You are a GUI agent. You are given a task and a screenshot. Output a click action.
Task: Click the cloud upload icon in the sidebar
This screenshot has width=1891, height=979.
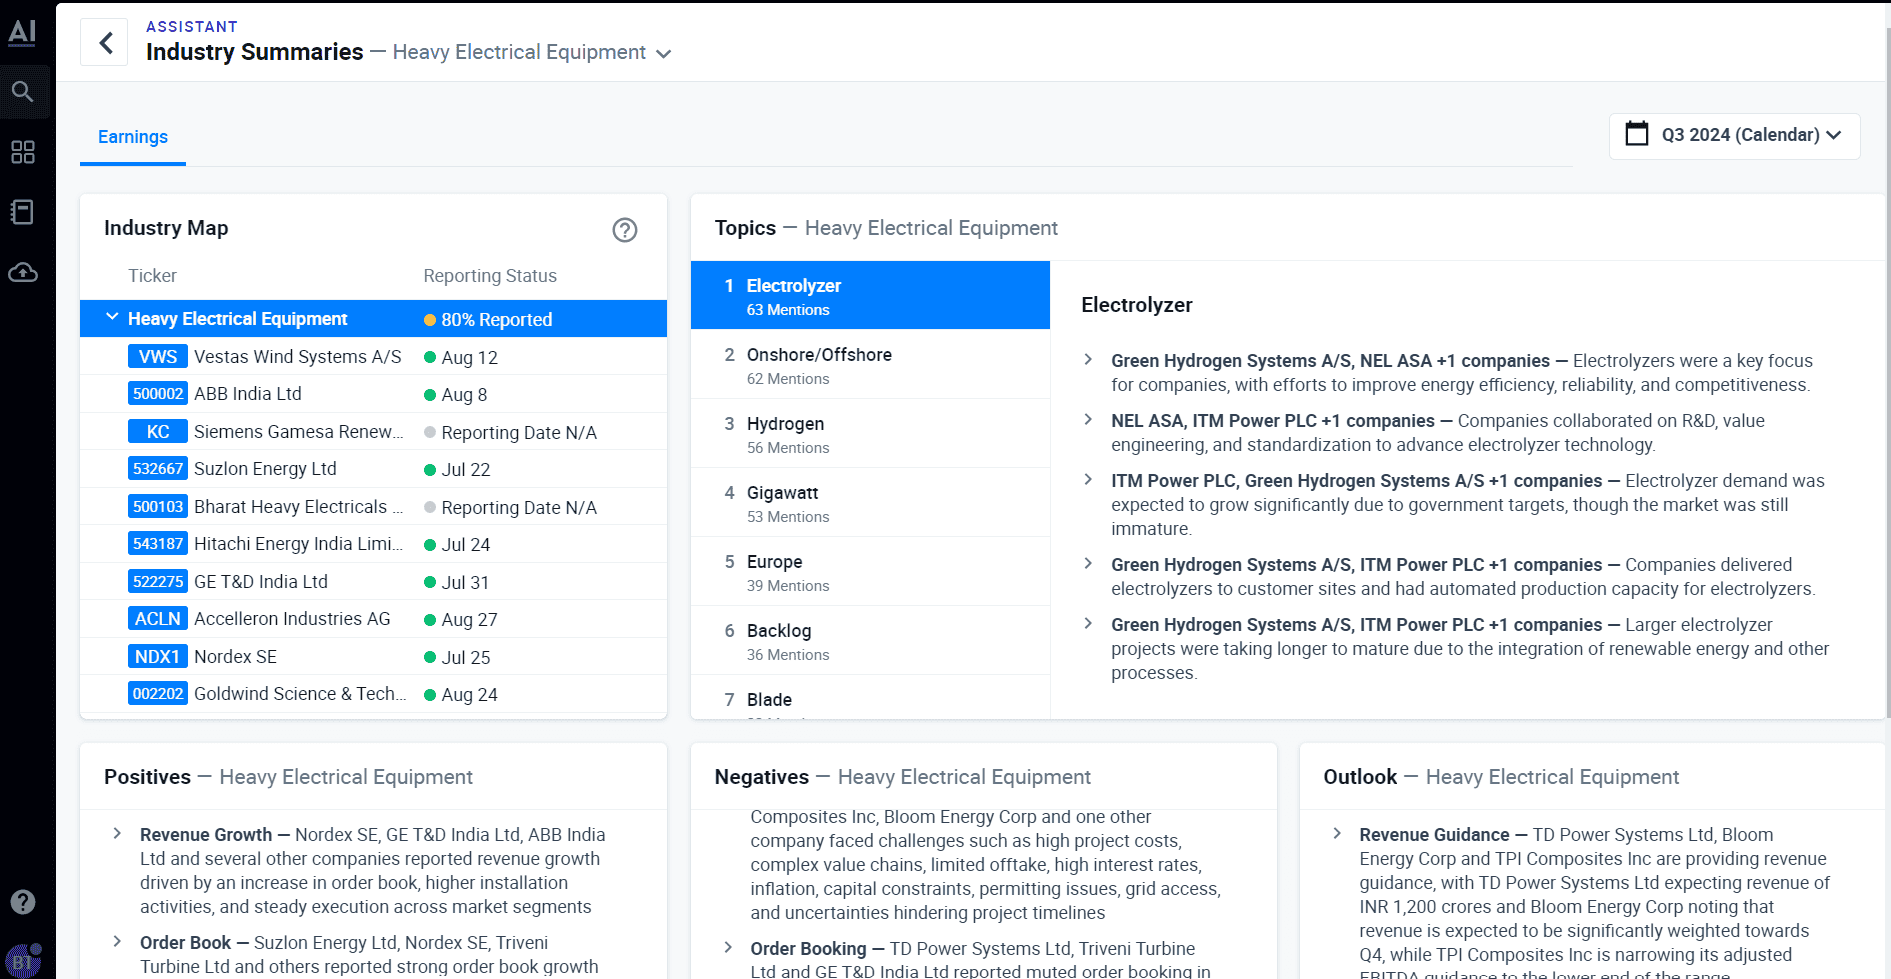point(22,272)
